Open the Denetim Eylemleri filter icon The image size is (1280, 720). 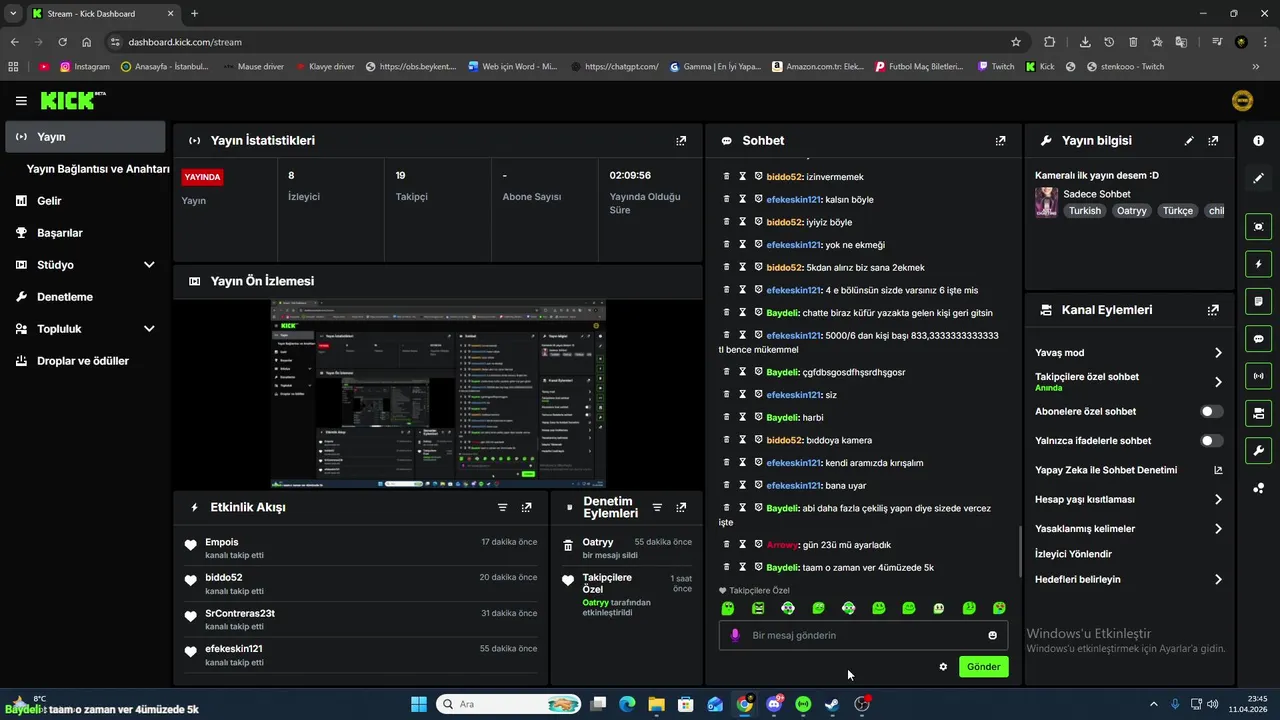coord(657,507)
